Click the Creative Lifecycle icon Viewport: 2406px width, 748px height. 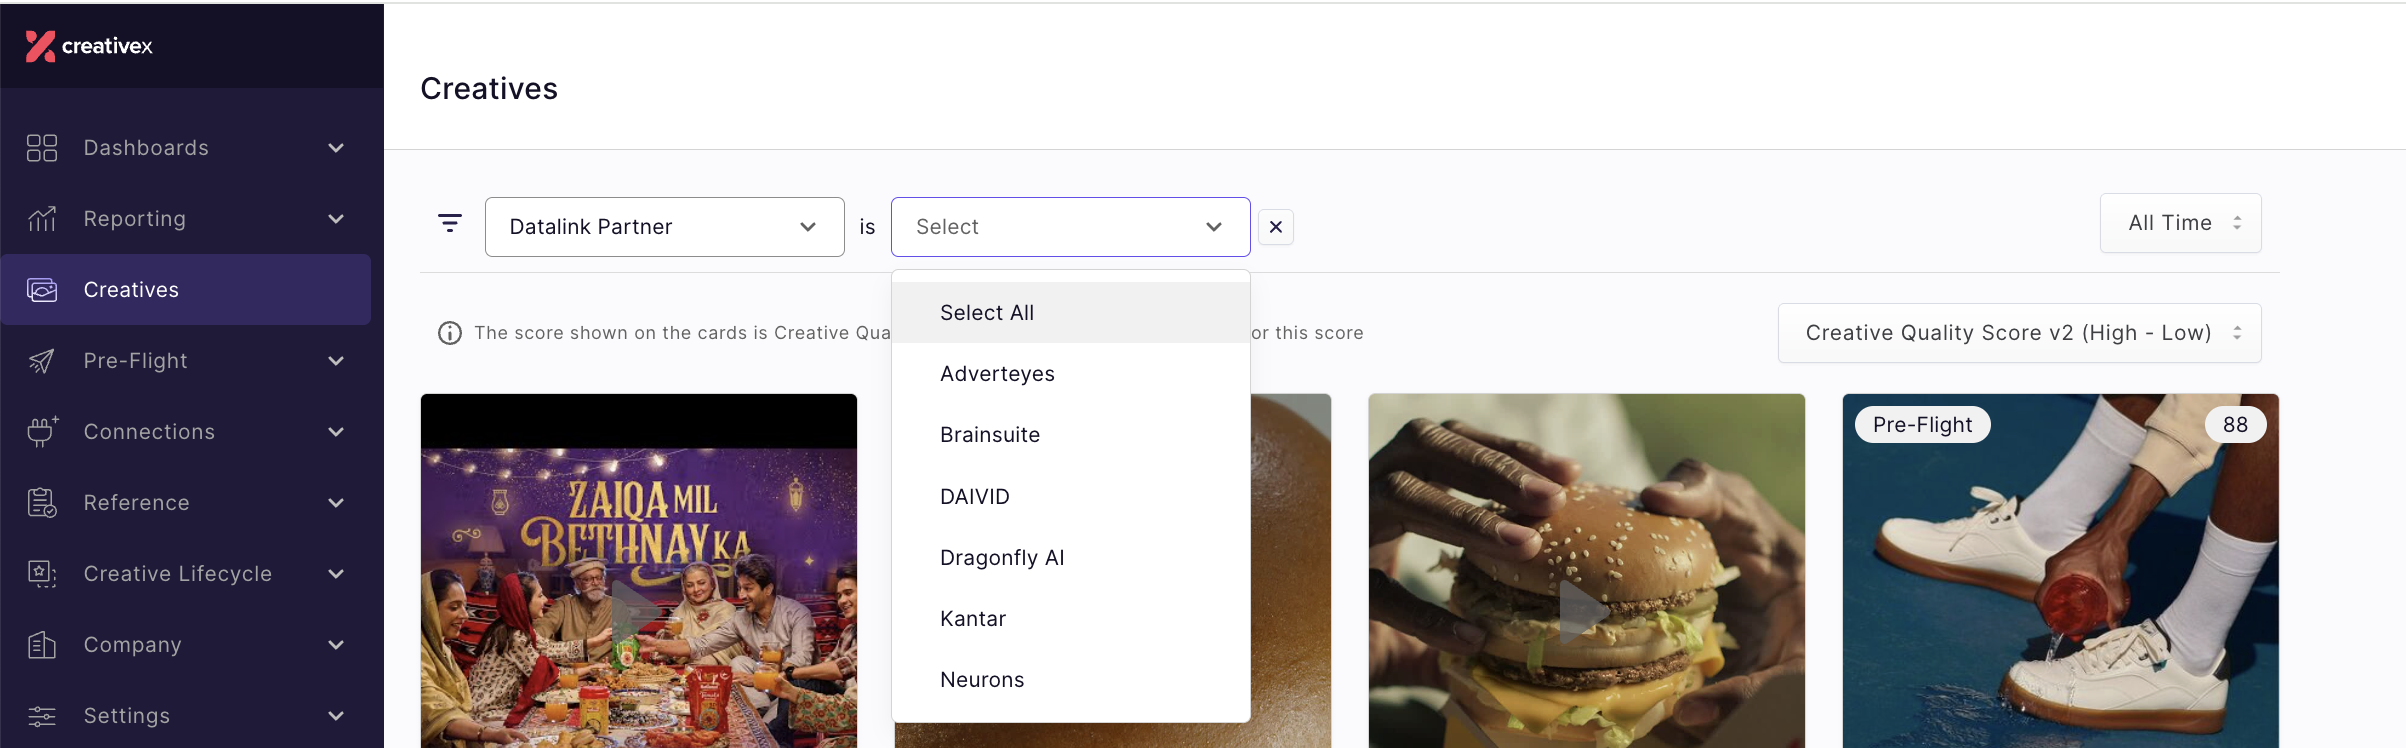[x=42, y=574]
